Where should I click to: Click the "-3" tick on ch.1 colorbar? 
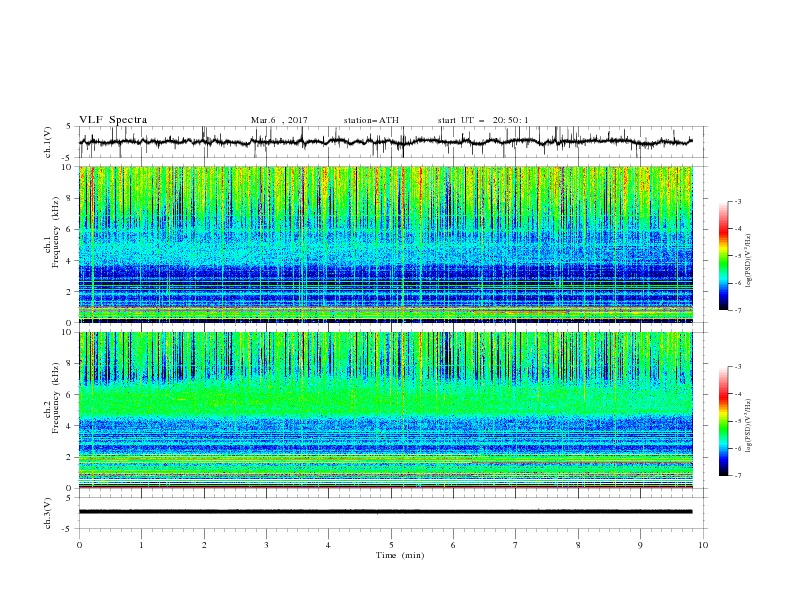[x=738, y=201]
